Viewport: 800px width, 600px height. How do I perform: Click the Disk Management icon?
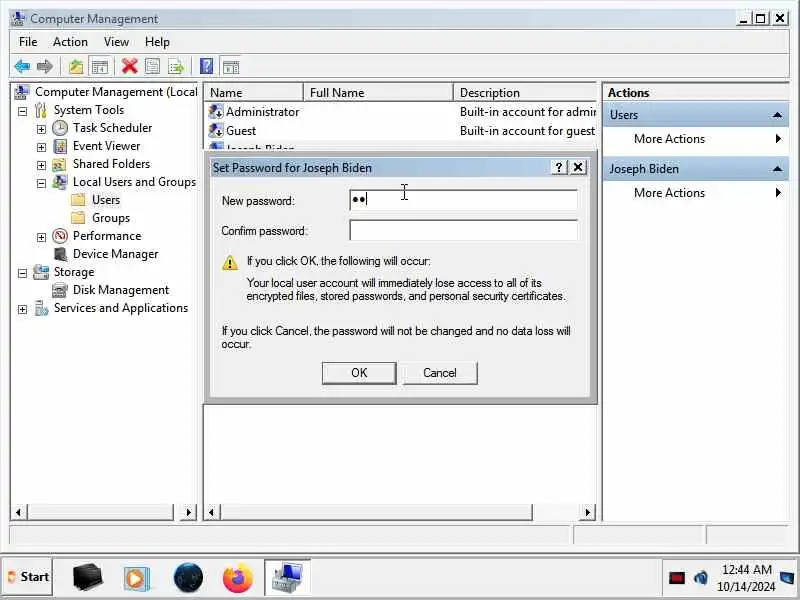60,290
